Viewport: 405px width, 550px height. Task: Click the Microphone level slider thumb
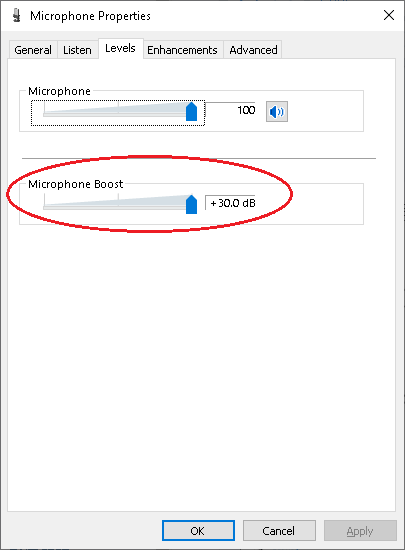tap(191, 112)
